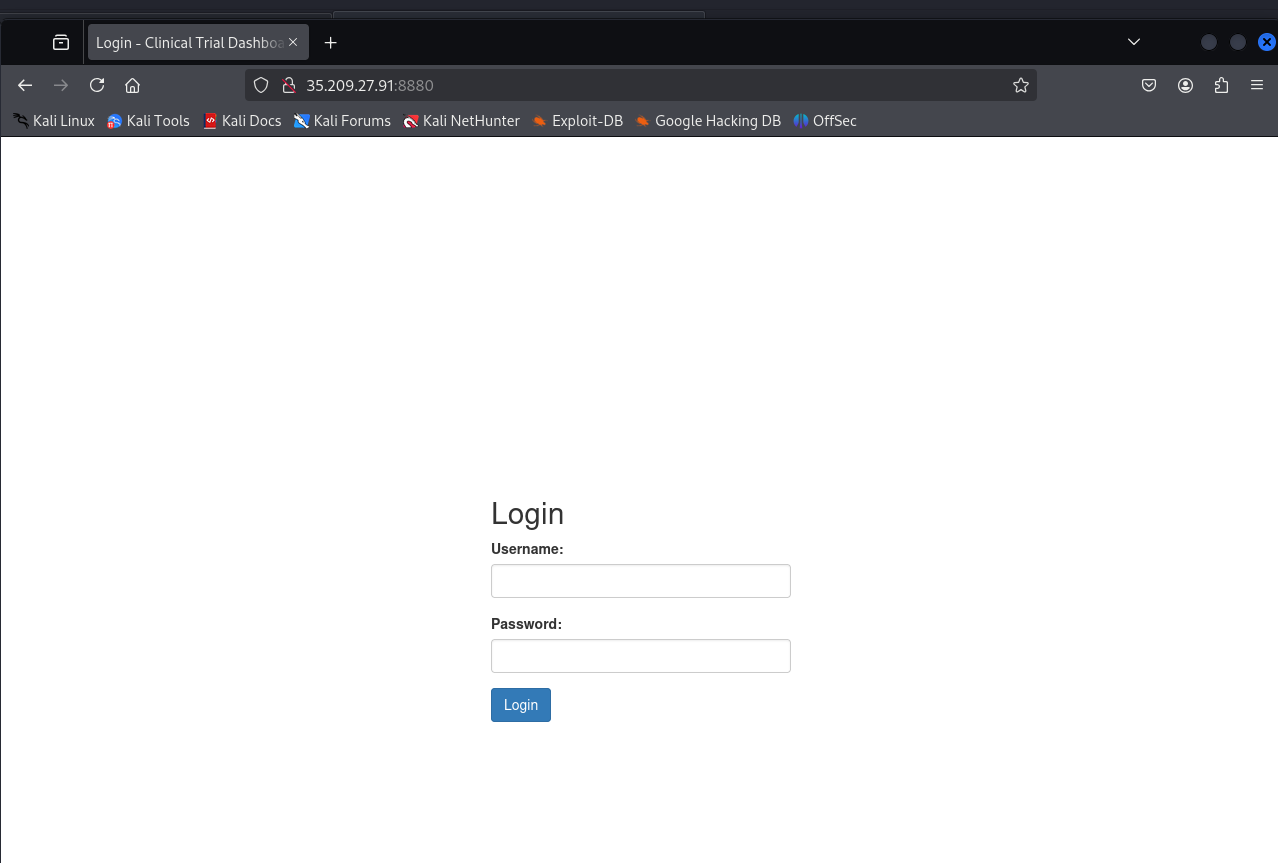Select the Login - Clinical Trial Dashboard tab
Image resolution: width=1278 pixels, height=863 pixels.
click(x=188, y=42)
